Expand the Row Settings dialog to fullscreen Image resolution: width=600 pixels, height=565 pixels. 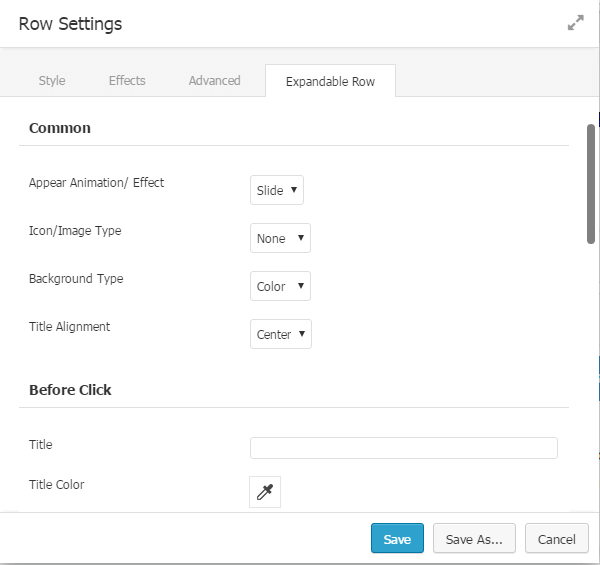point(575,23)
